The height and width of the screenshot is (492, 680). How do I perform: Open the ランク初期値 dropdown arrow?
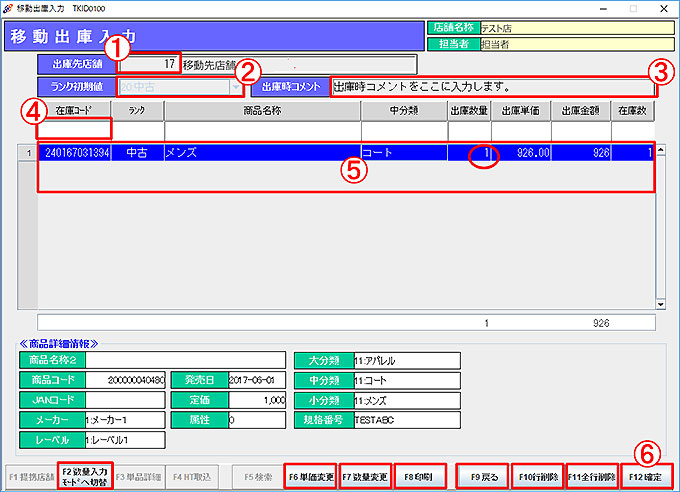pos(235,87)
